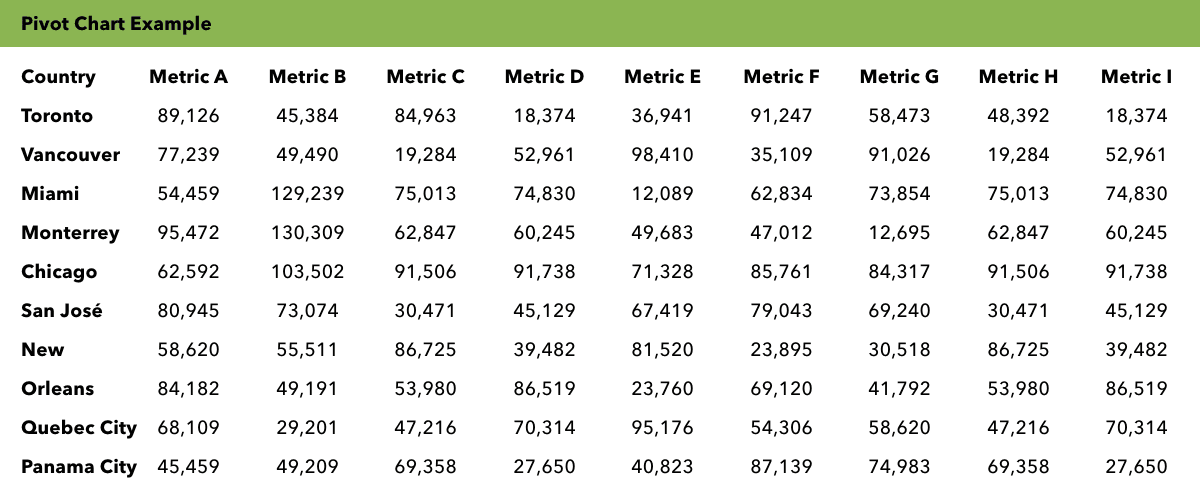Click the Quebec City row label
The height and width of the screenshot is (500, 1200).
(x=78, y=428)
